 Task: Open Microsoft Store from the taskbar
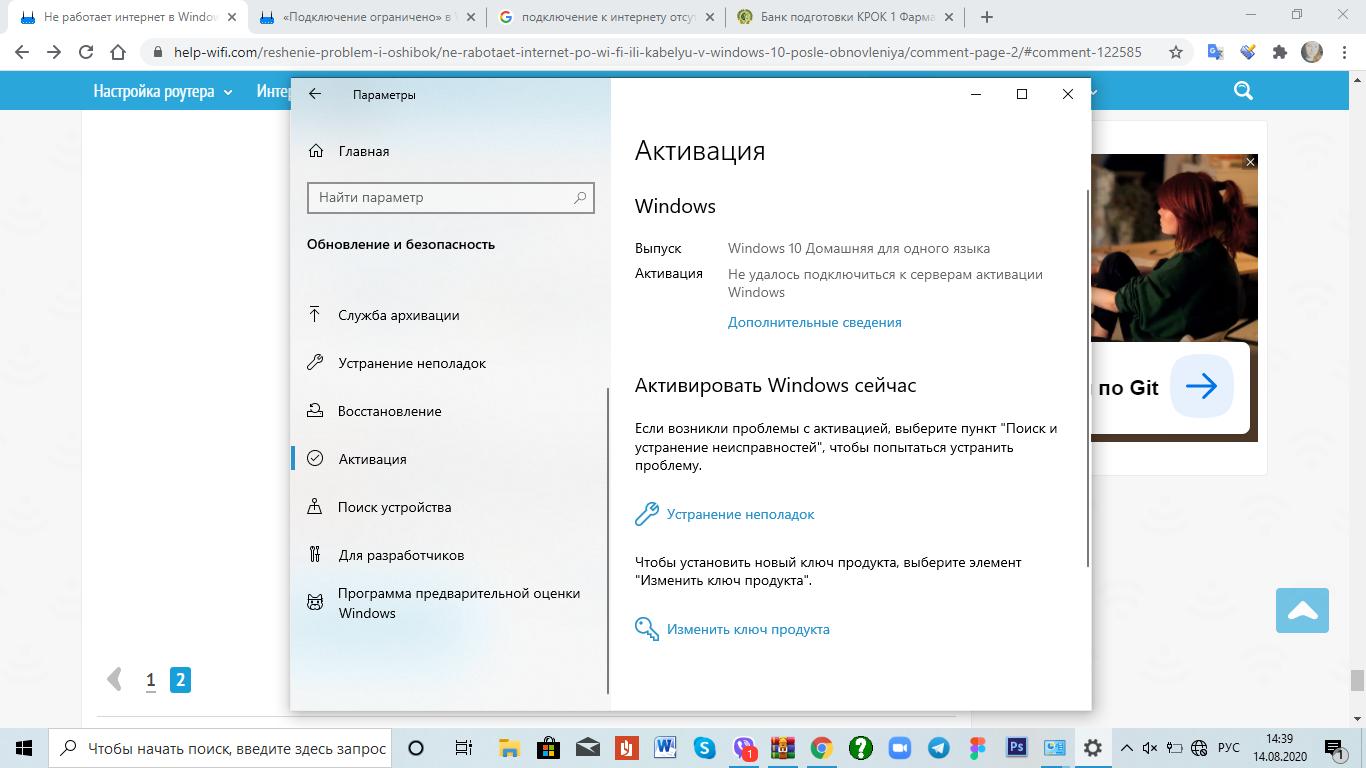pyautogui.click(x=548, y=748)
